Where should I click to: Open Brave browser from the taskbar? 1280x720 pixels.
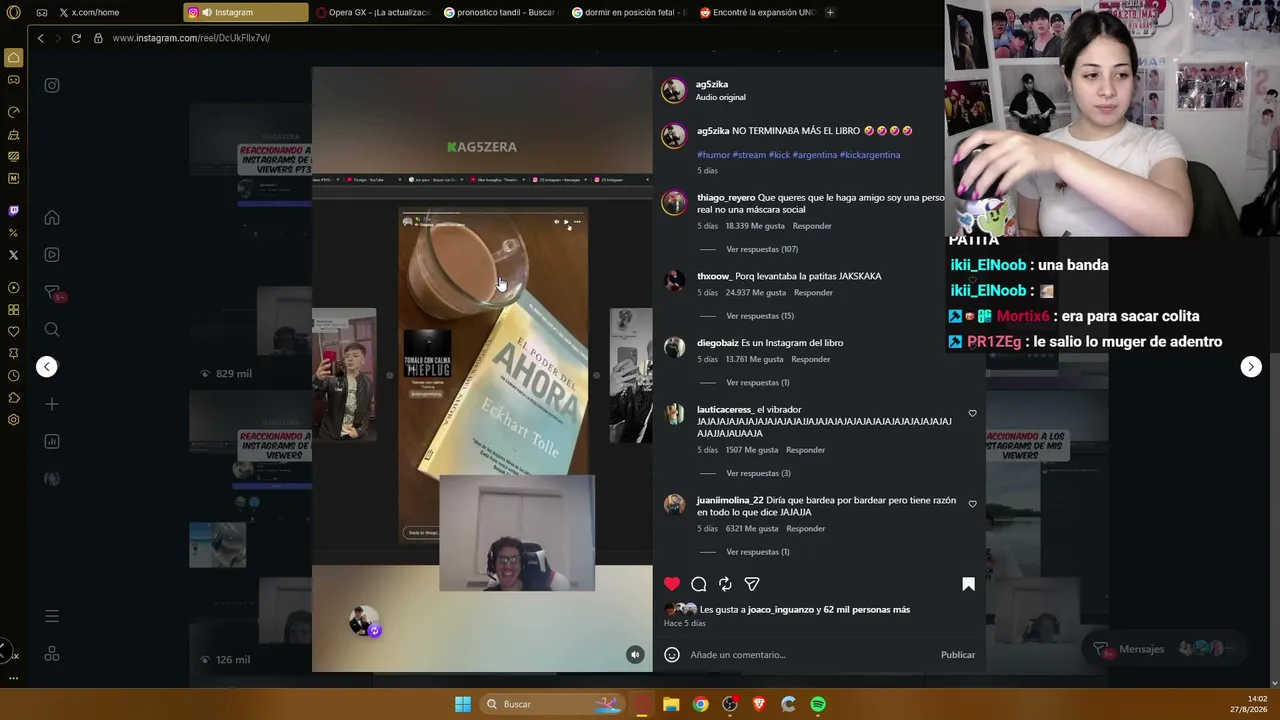pos(759,704)
